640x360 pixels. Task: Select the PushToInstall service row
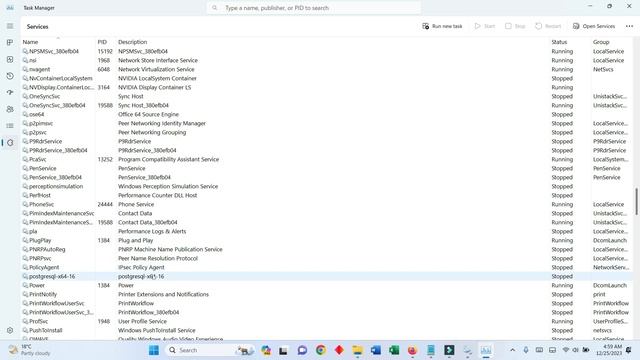click(327, 330)
